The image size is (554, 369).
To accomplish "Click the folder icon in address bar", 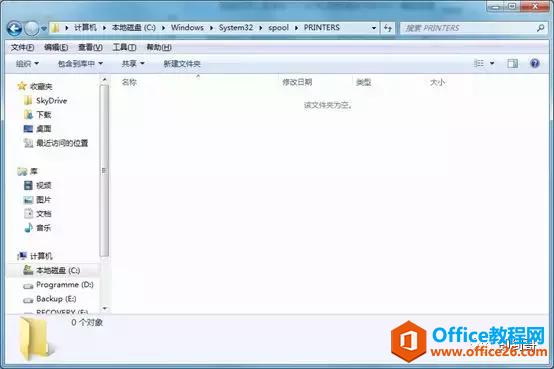I will point(55,28).
